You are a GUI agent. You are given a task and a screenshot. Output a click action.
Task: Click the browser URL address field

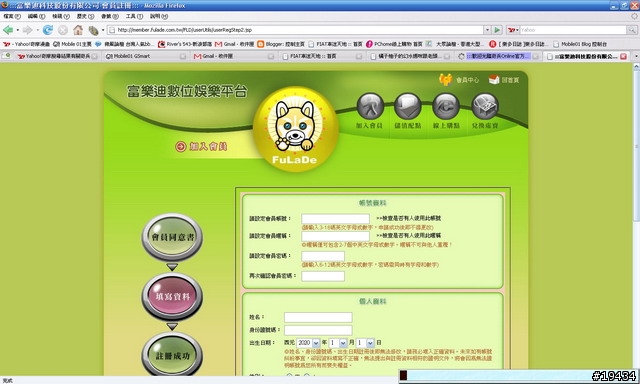pos(296,30)
